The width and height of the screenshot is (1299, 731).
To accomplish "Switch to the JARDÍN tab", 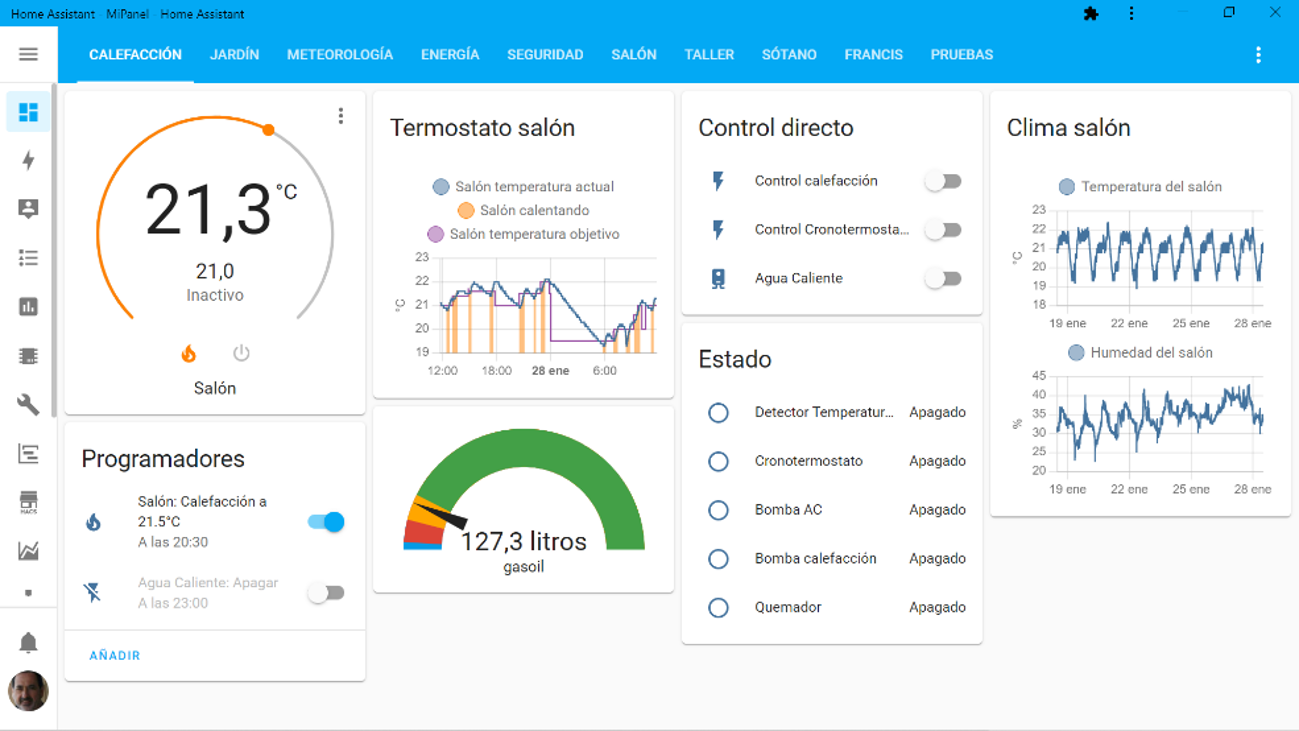I will [x=235, y=55].
